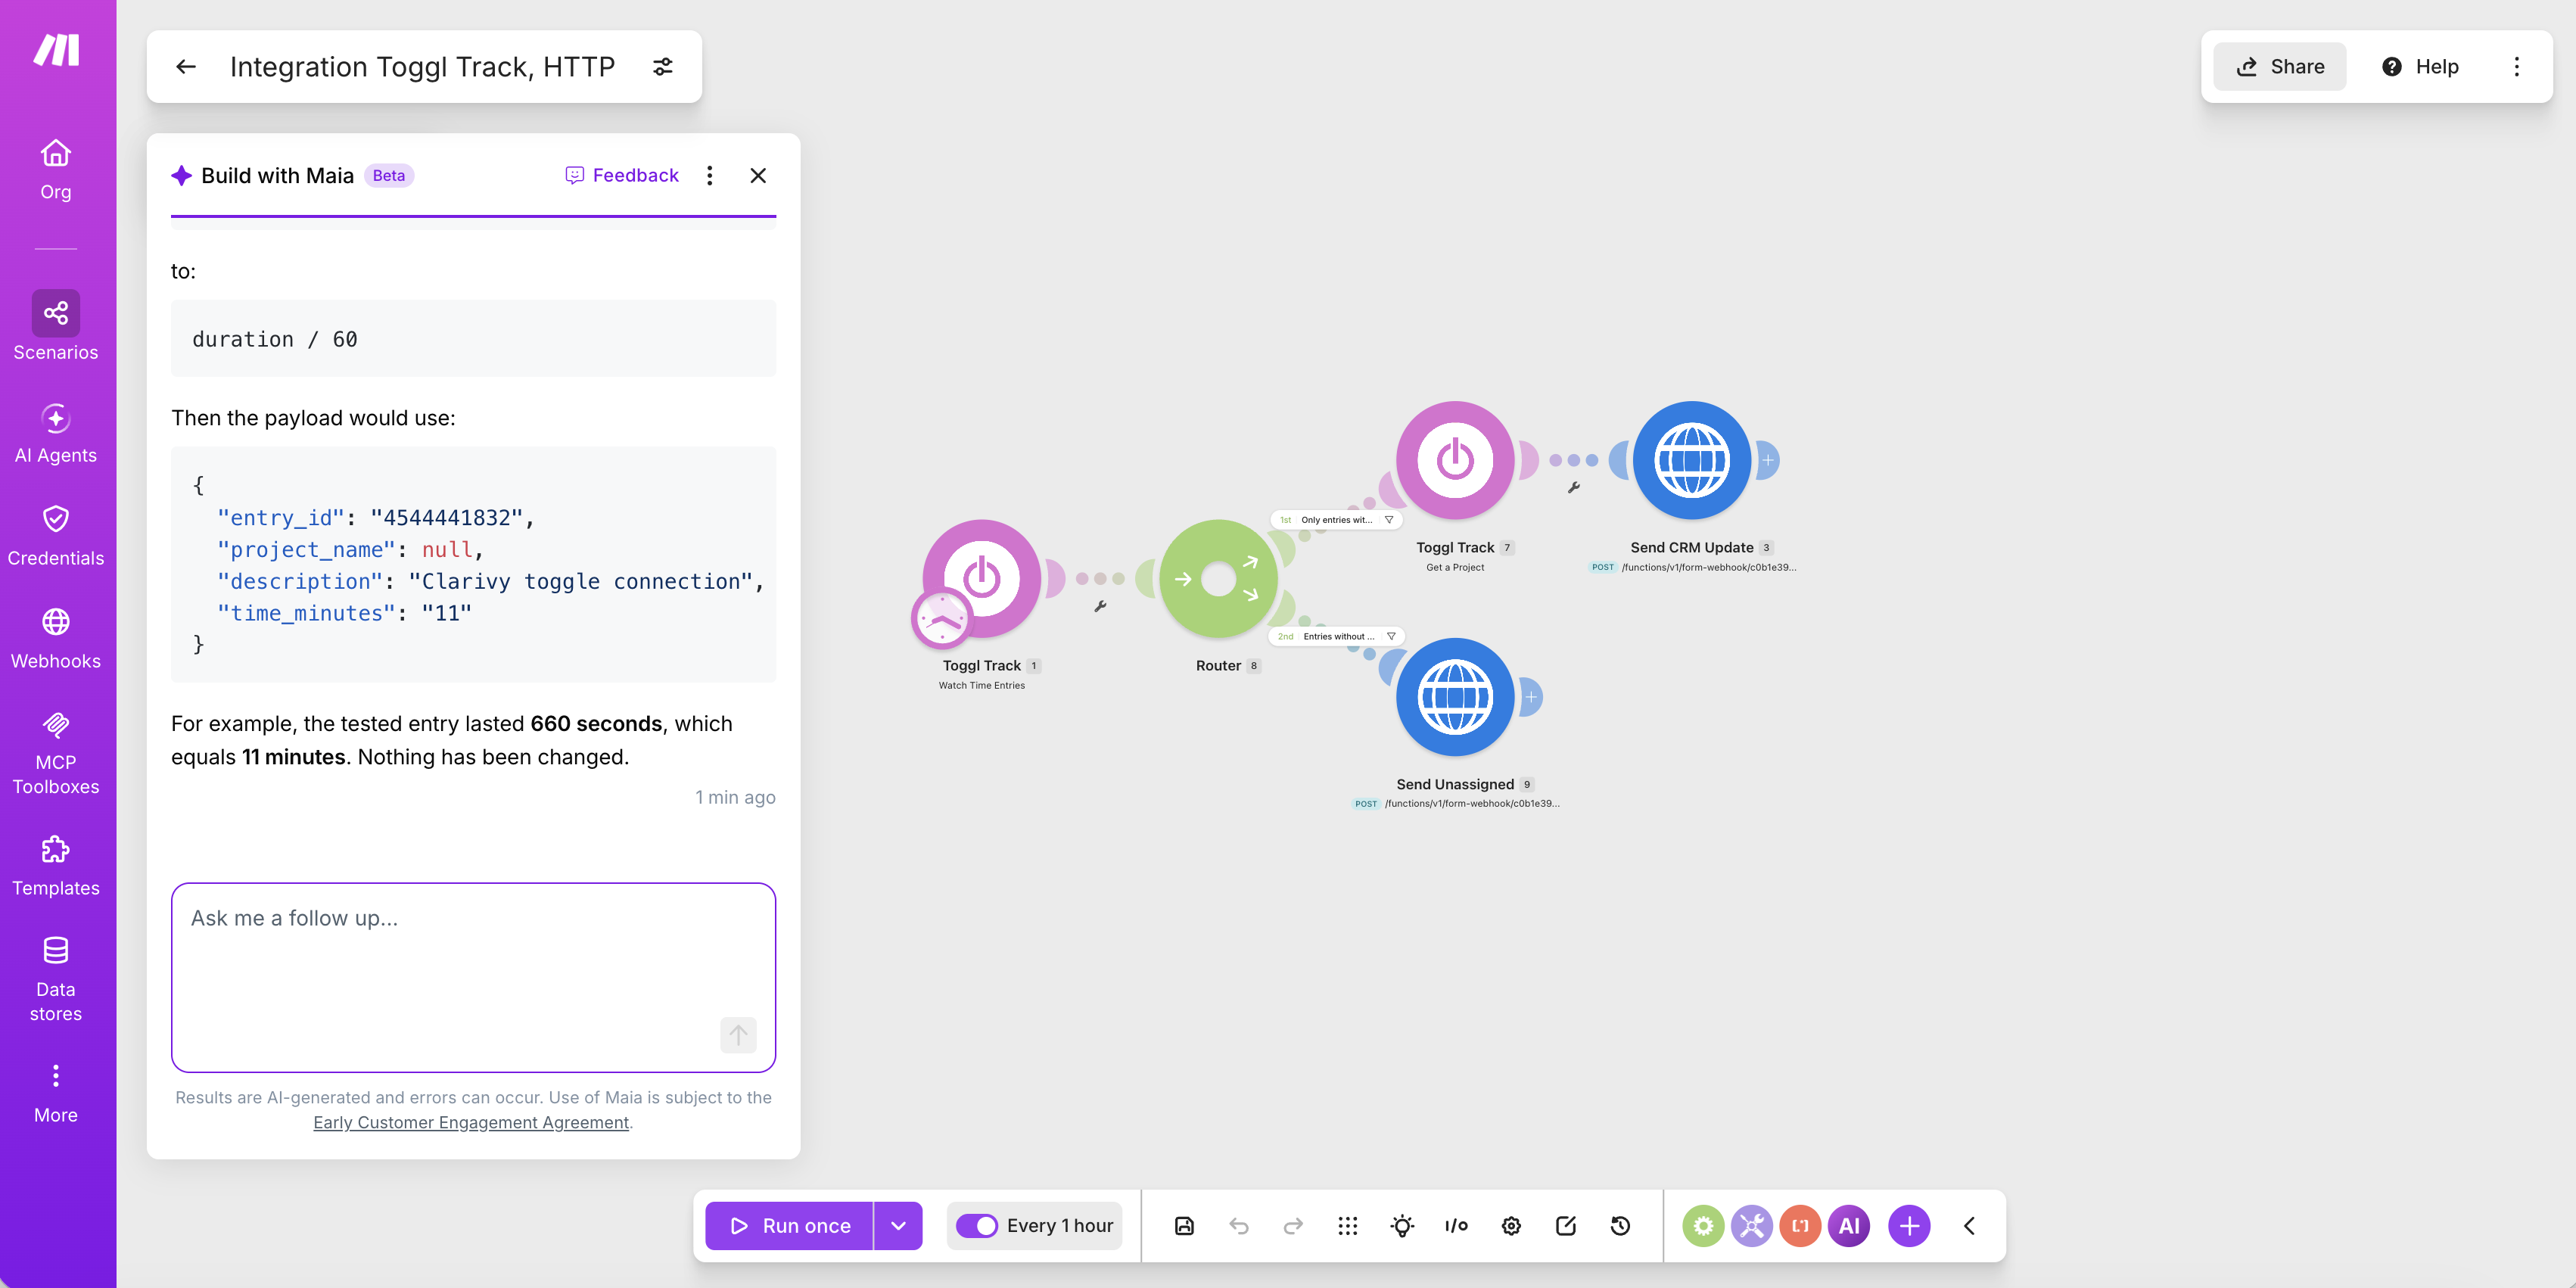This screenshot has width=2576, height=1288.
Task: Click the Run once button
Action: click(x=789, y=1225)
